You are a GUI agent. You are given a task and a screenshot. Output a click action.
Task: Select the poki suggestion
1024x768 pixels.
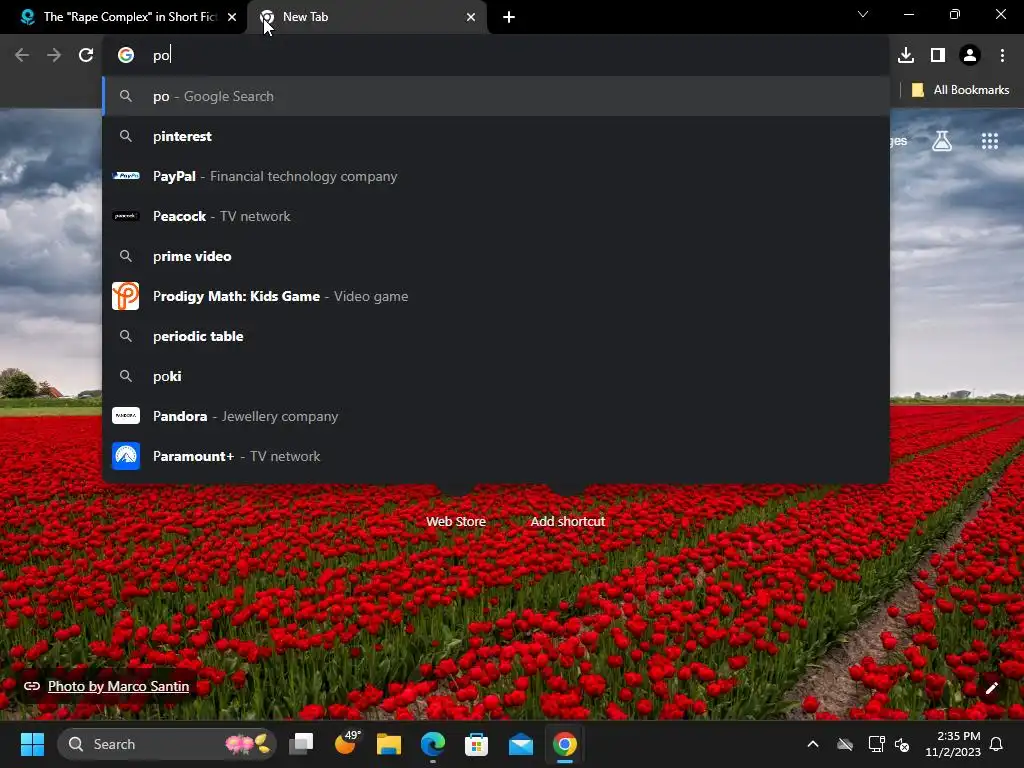coord(496,376)
